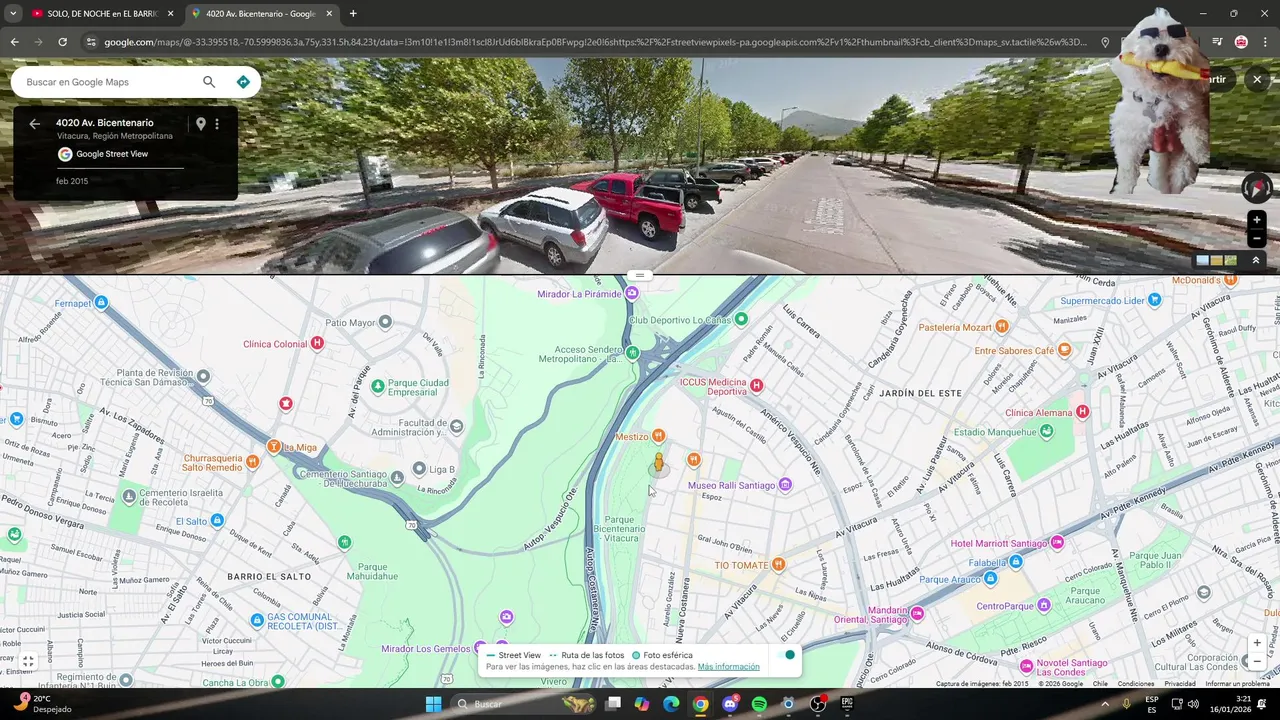The height and width of the screenshot is (720, 1280).
Task: Click the Pastelería Mozart marker
Action: pos(1001,327)
